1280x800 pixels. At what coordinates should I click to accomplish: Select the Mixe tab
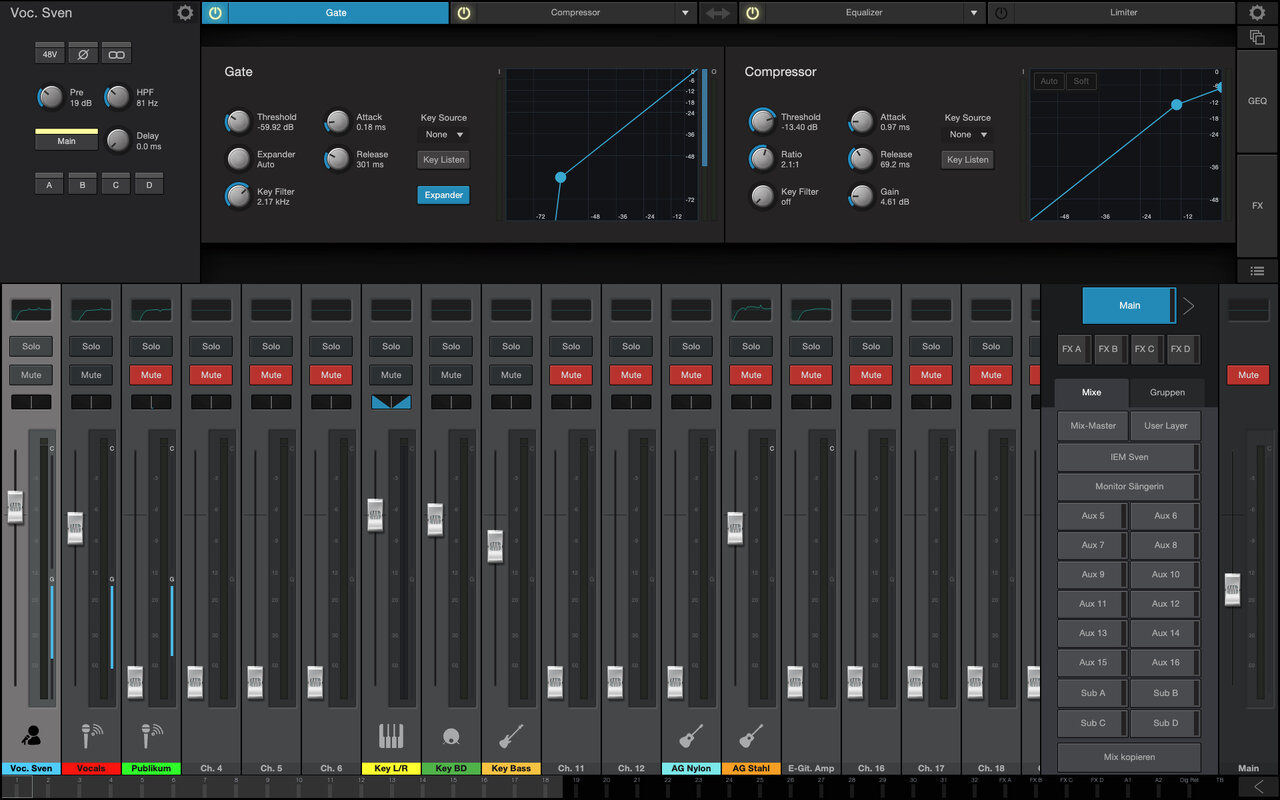pyautogui.click(x=1092, y=393)
